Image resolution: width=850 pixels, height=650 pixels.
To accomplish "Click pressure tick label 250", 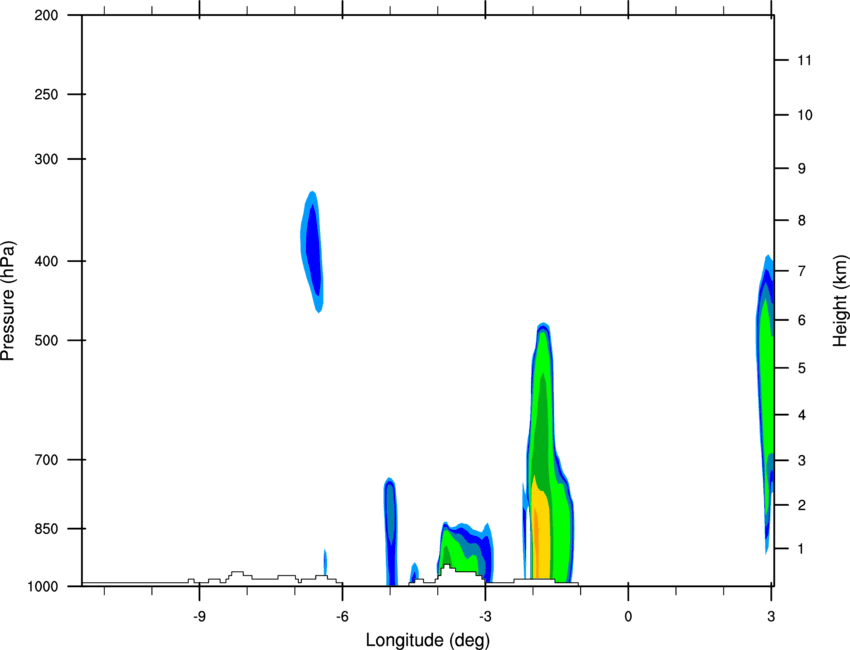I will pos(46,94).
